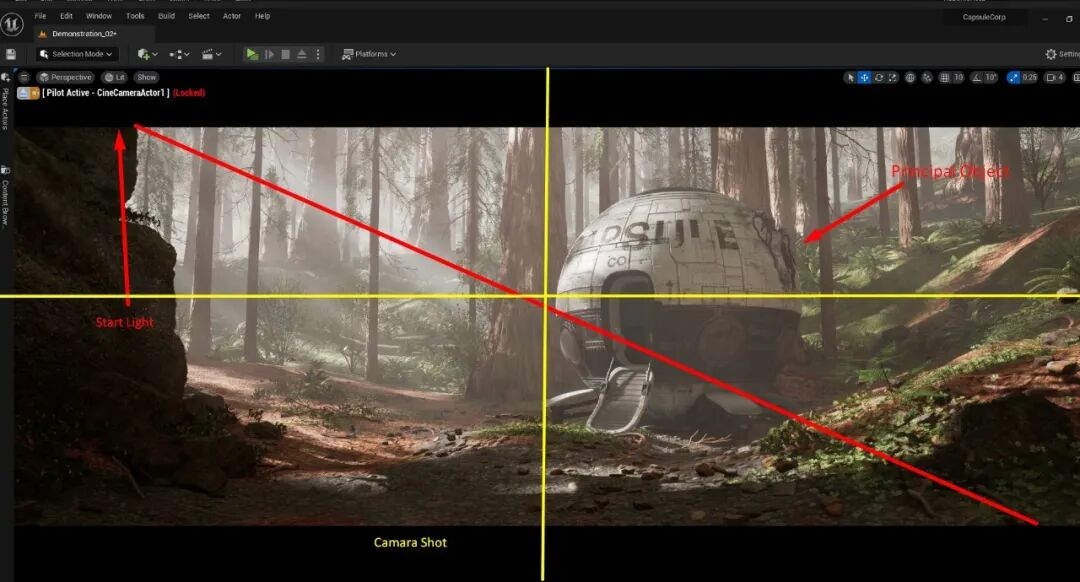Viewport: 1080px width, 582px height.
Task: Click the red Locked status text
Action: [189, 93]
